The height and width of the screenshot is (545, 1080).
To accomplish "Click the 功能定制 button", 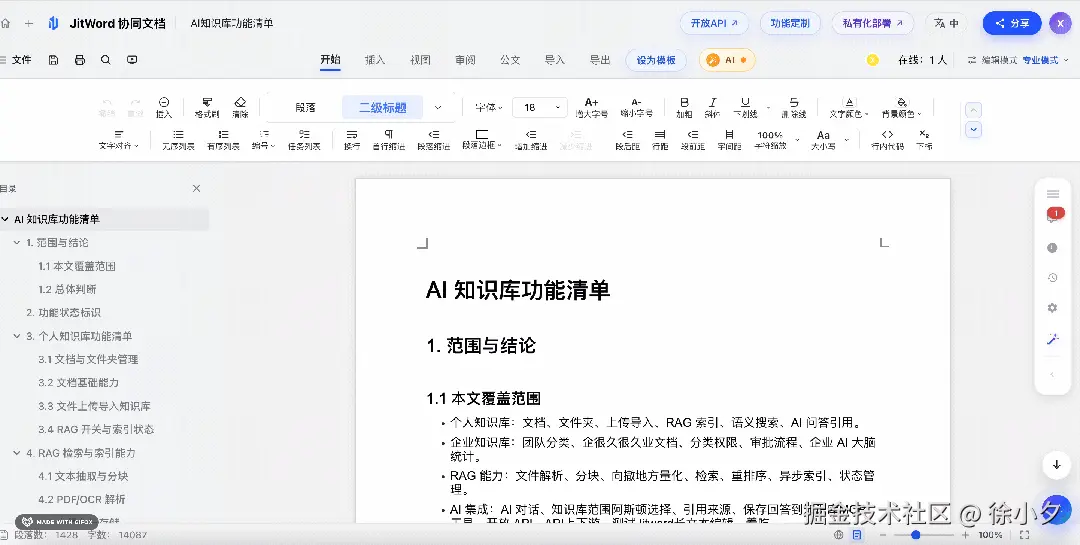I will click(x=790, y=23).
